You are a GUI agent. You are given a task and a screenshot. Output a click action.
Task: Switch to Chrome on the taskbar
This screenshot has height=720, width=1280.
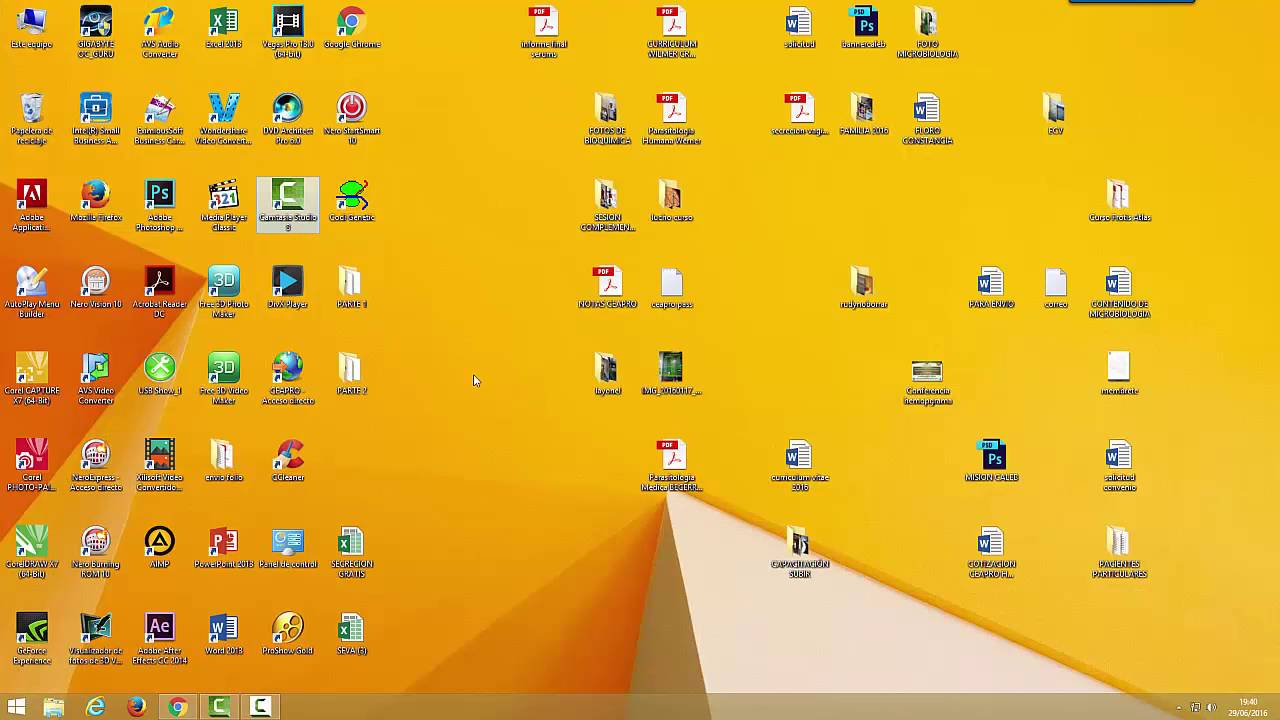point(177,707)
